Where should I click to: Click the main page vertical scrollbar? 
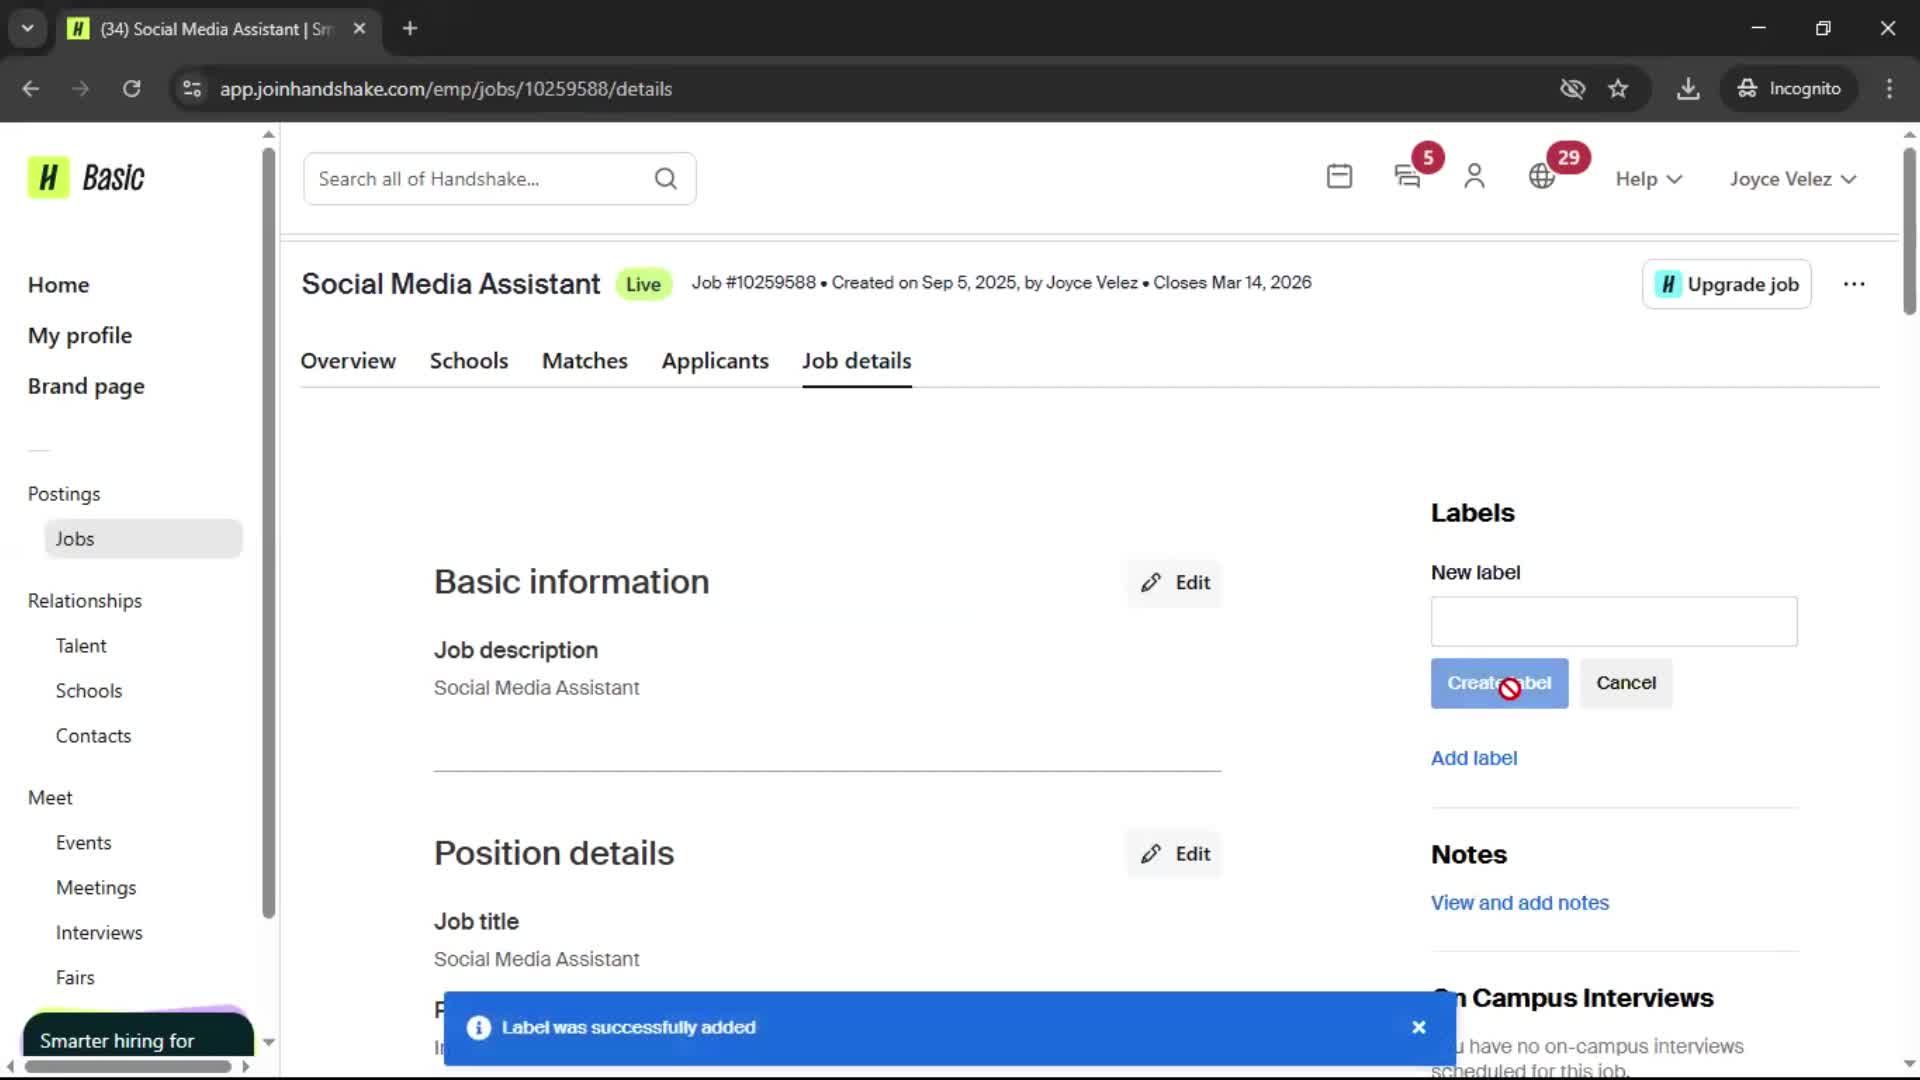pos(1909,232)
